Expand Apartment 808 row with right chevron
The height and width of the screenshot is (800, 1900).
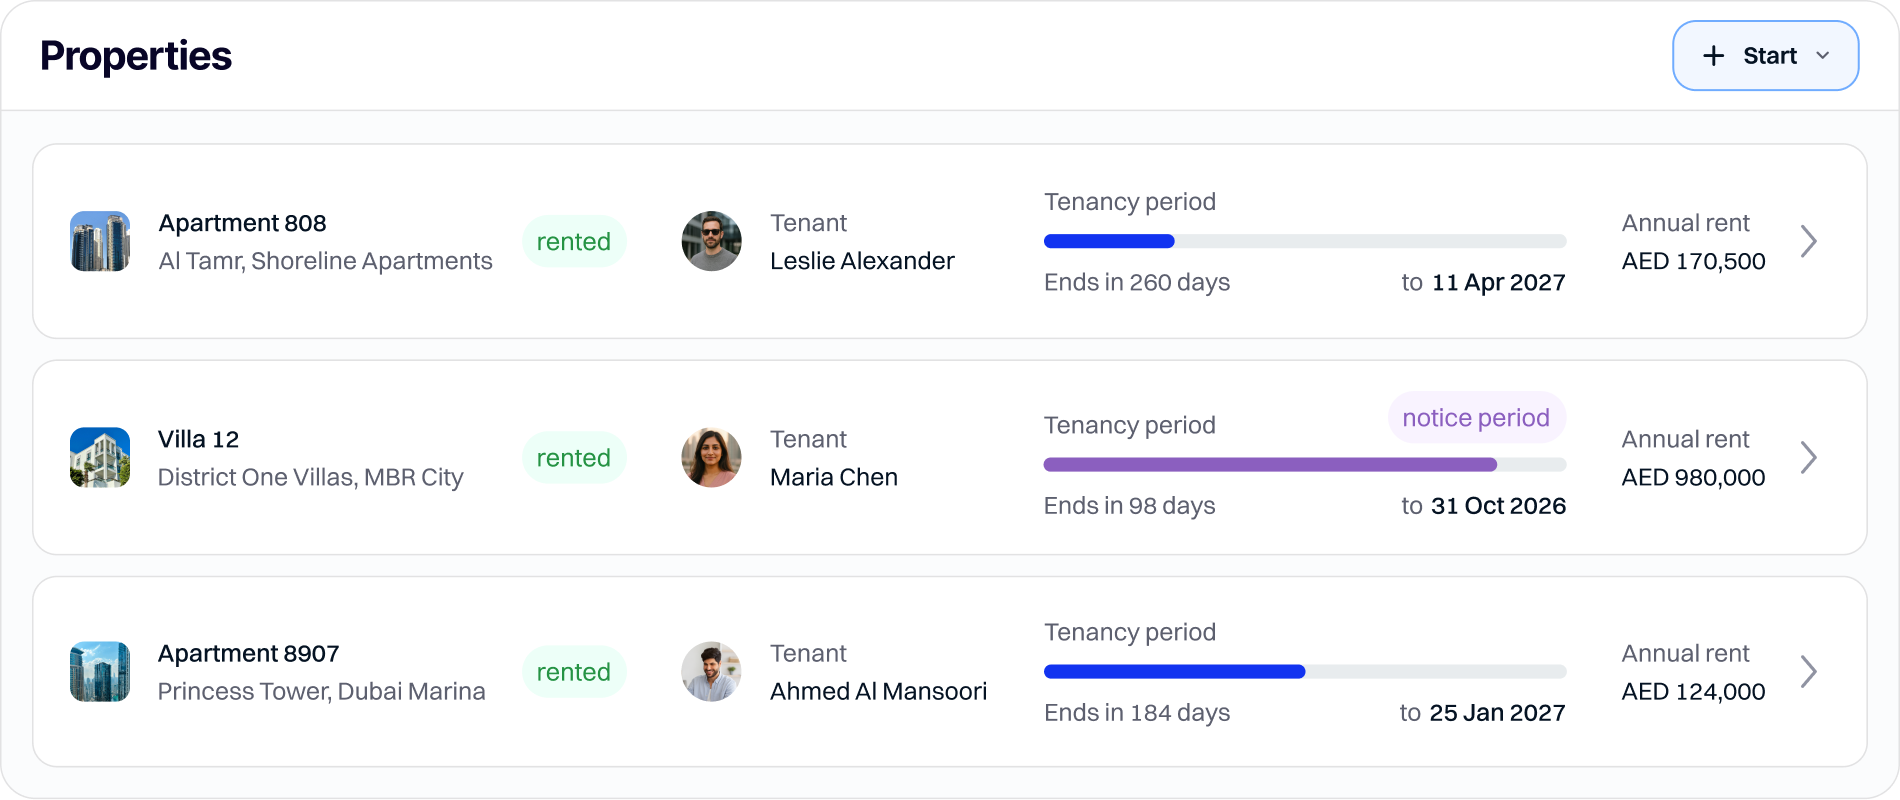click(x=1808, y=241)
